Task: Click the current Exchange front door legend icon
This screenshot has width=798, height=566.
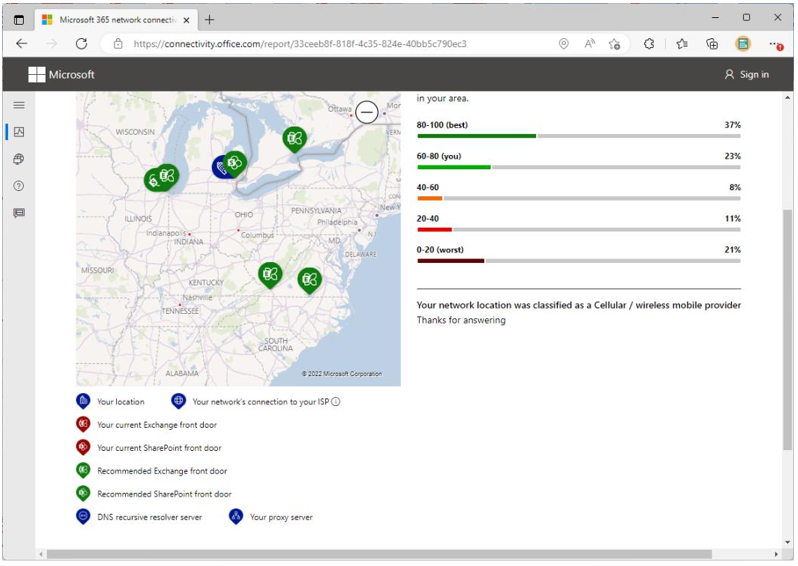Action: pos(83,424)
